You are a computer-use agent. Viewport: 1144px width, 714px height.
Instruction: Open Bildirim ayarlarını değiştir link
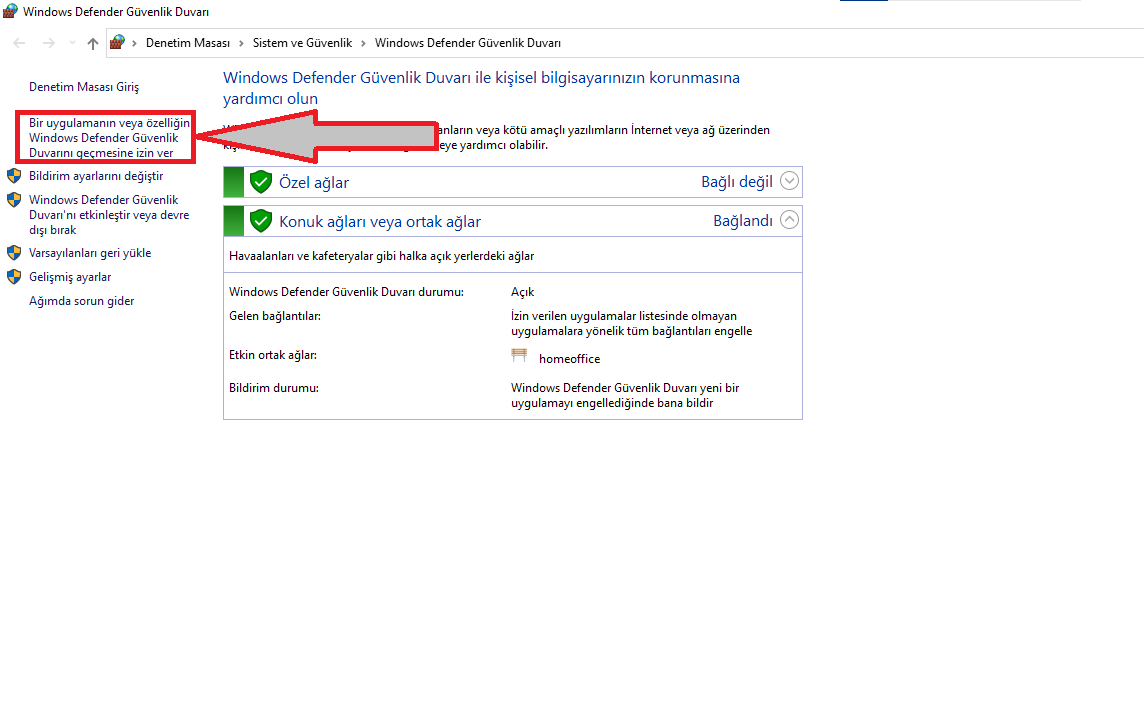[x=96, y=176]
